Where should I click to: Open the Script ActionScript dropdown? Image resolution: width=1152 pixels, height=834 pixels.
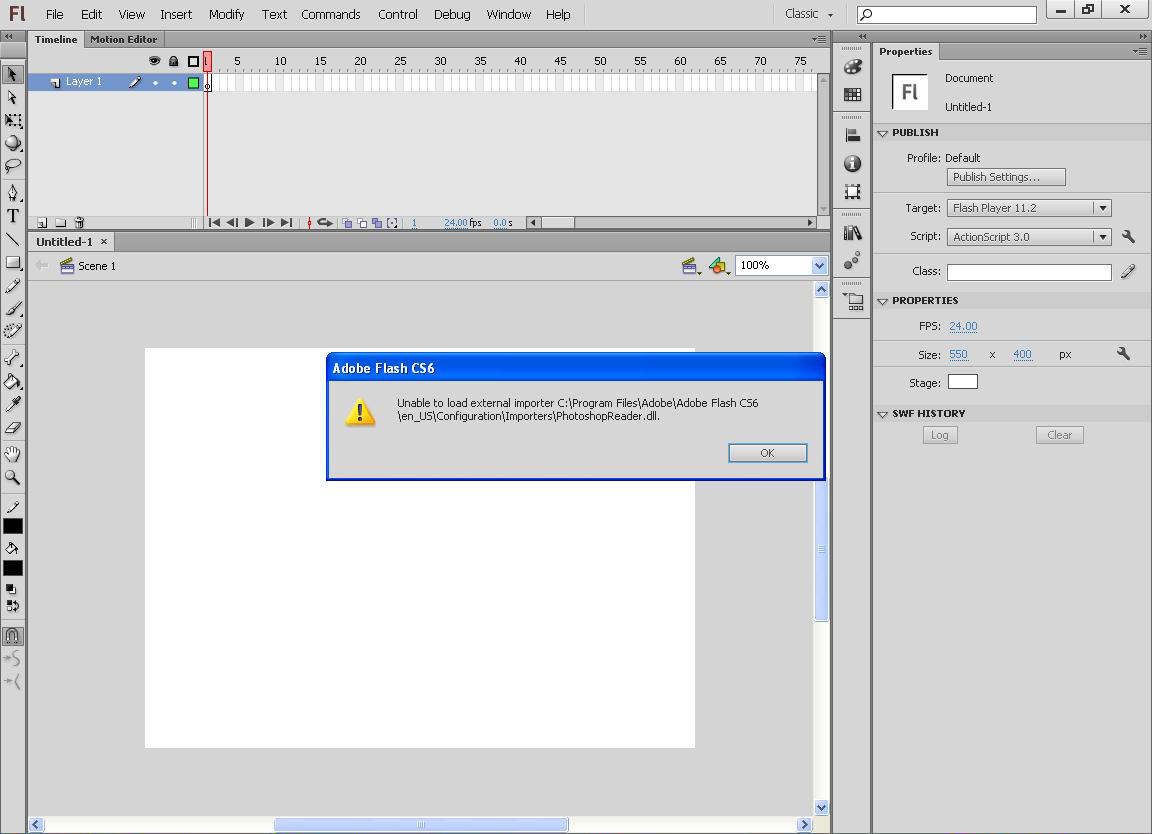[x=1102, y=237]
